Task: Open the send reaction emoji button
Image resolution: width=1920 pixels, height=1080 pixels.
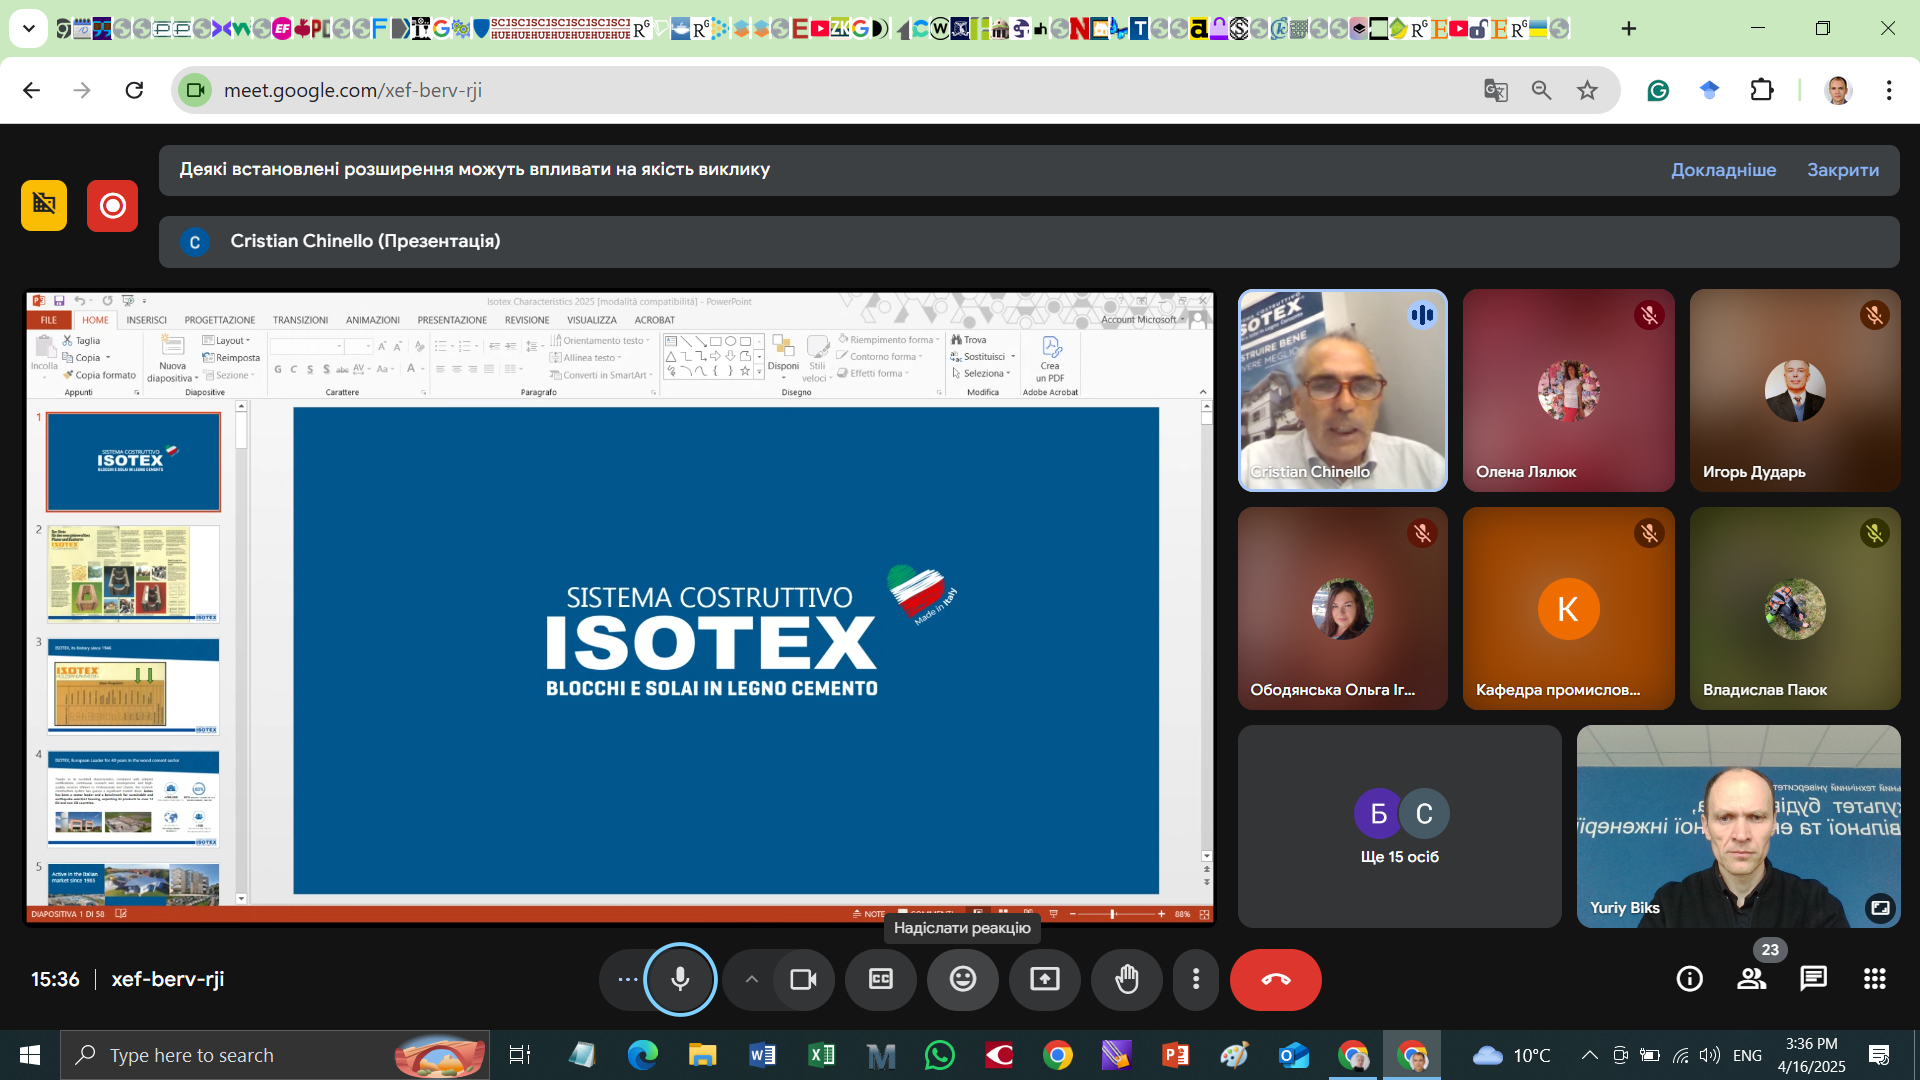Action: click(x=963, y=980)
